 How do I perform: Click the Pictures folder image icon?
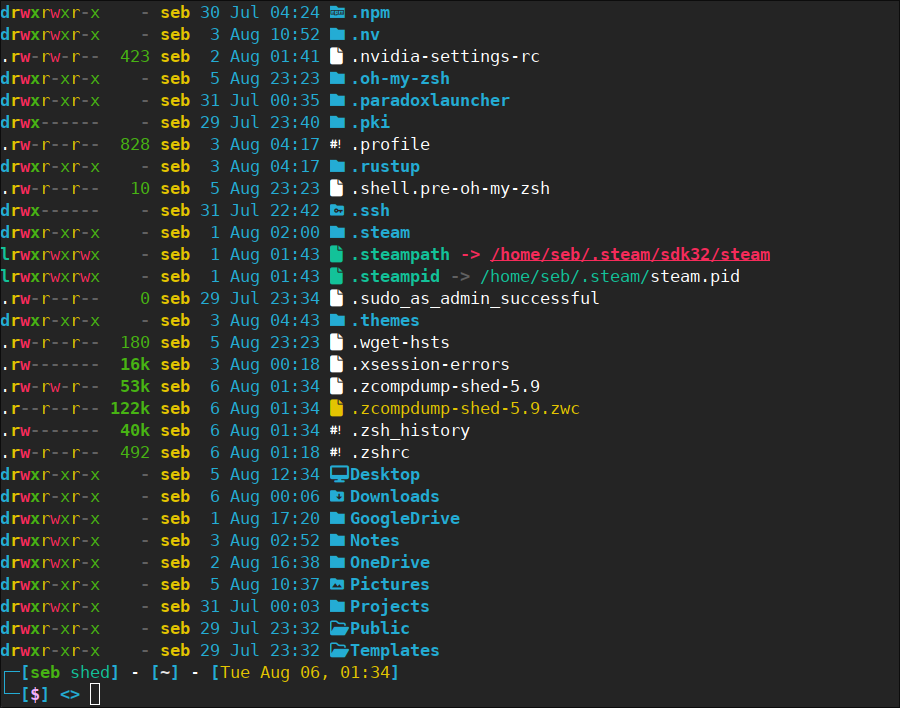click(x=338, y=584)
